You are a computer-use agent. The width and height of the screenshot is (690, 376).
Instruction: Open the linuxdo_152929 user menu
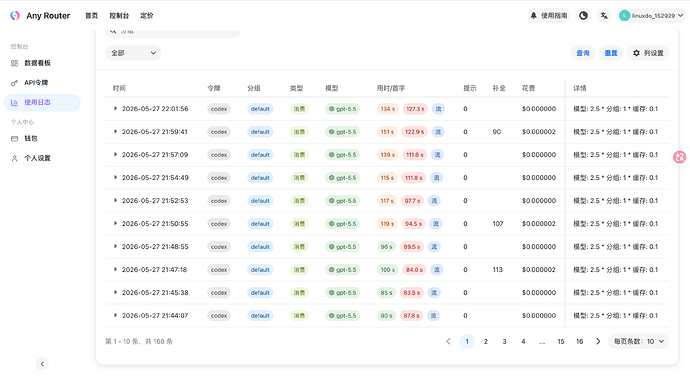pyautogui.click(x=651, y=15)
